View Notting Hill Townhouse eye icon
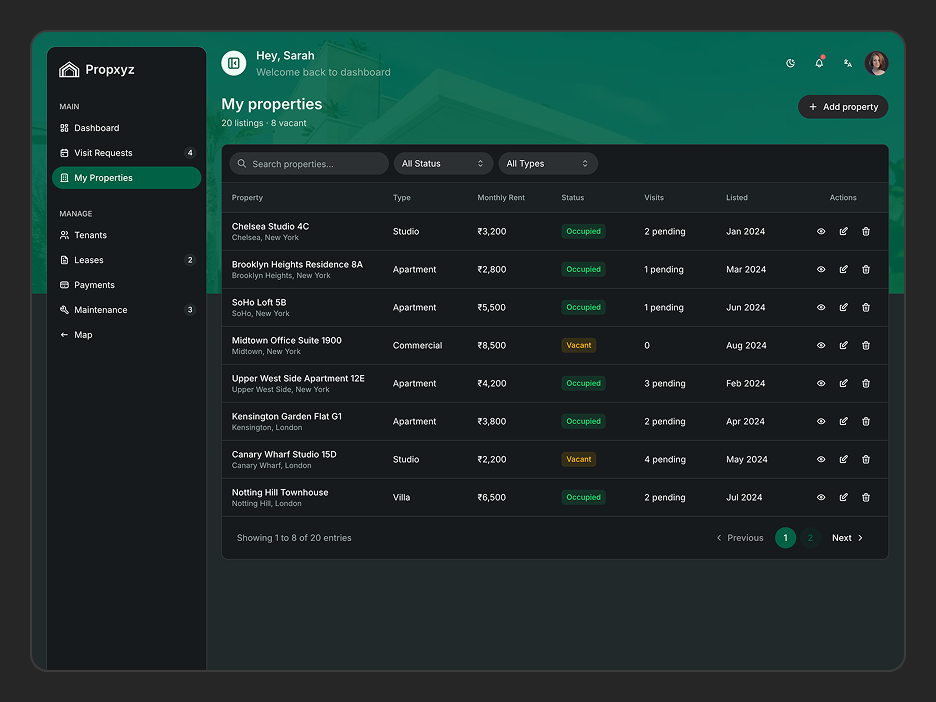This screenshot has width=936, height=702. point(821,498)
